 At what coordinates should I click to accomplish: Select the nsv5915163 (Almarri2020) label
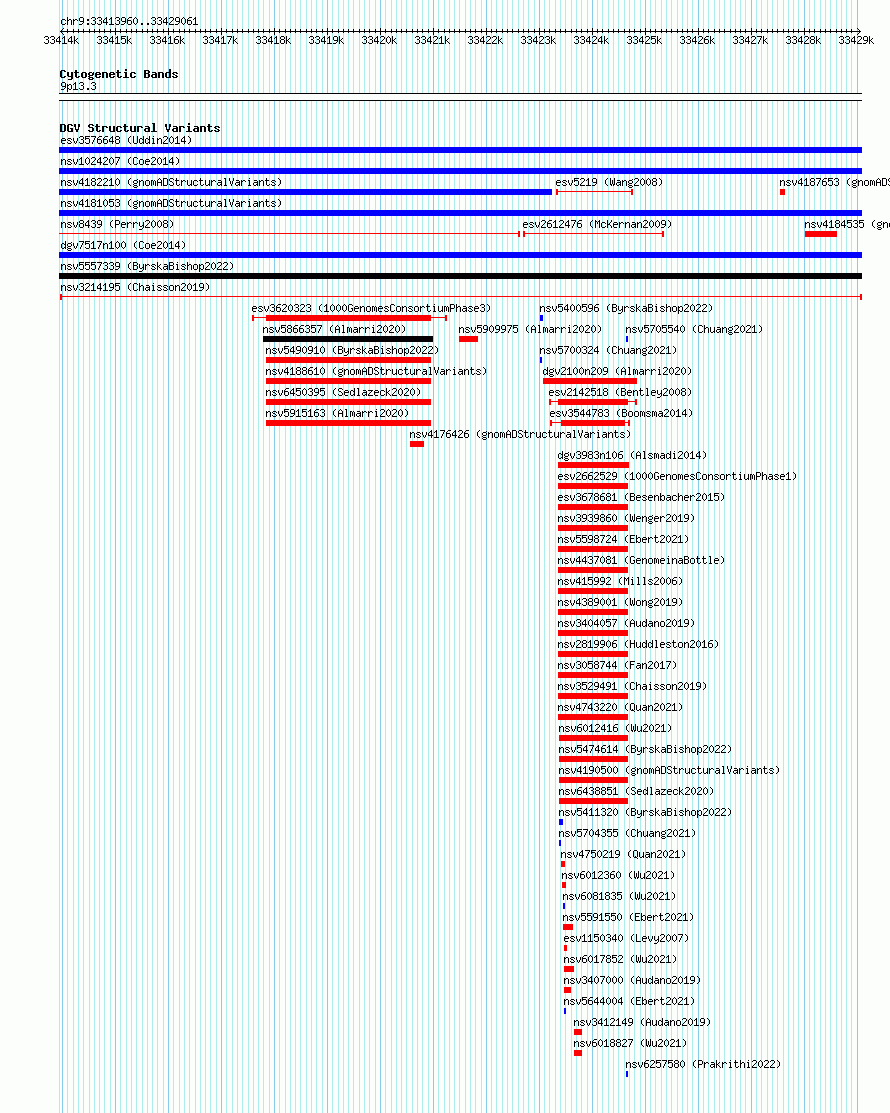point(337,413)
